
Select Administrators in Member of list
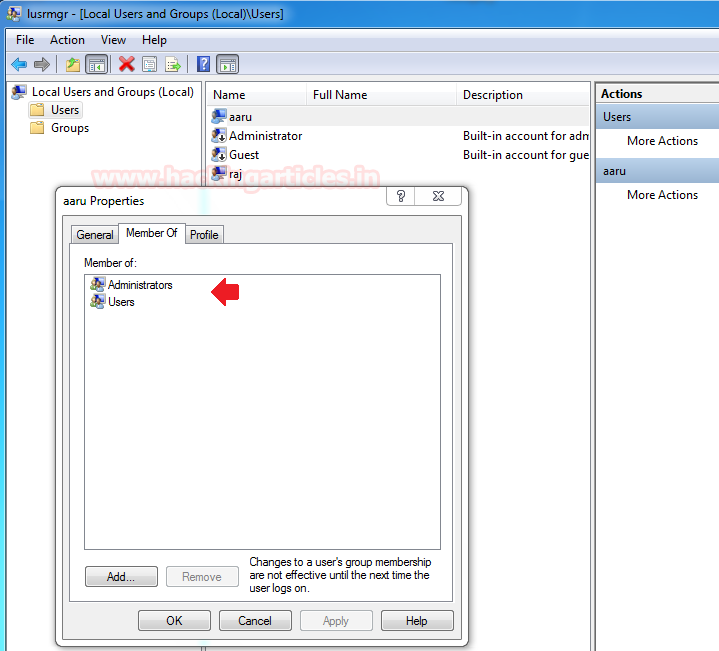pos(140,285)
